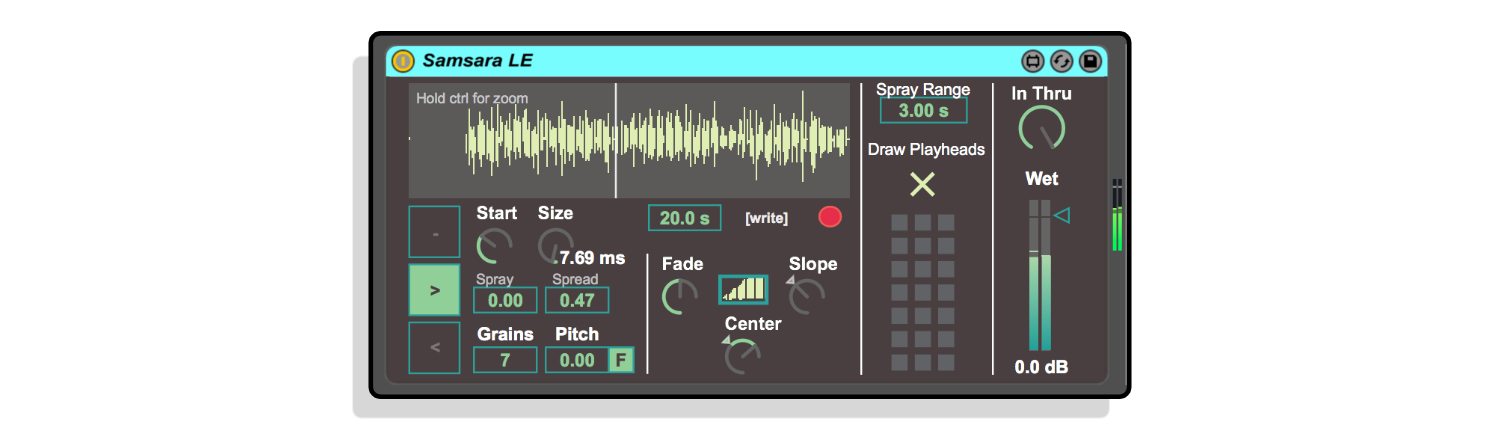Viewport: 1500px width, 430px height.
Task: Click the dash button above forward
Action: click(434, 232)
